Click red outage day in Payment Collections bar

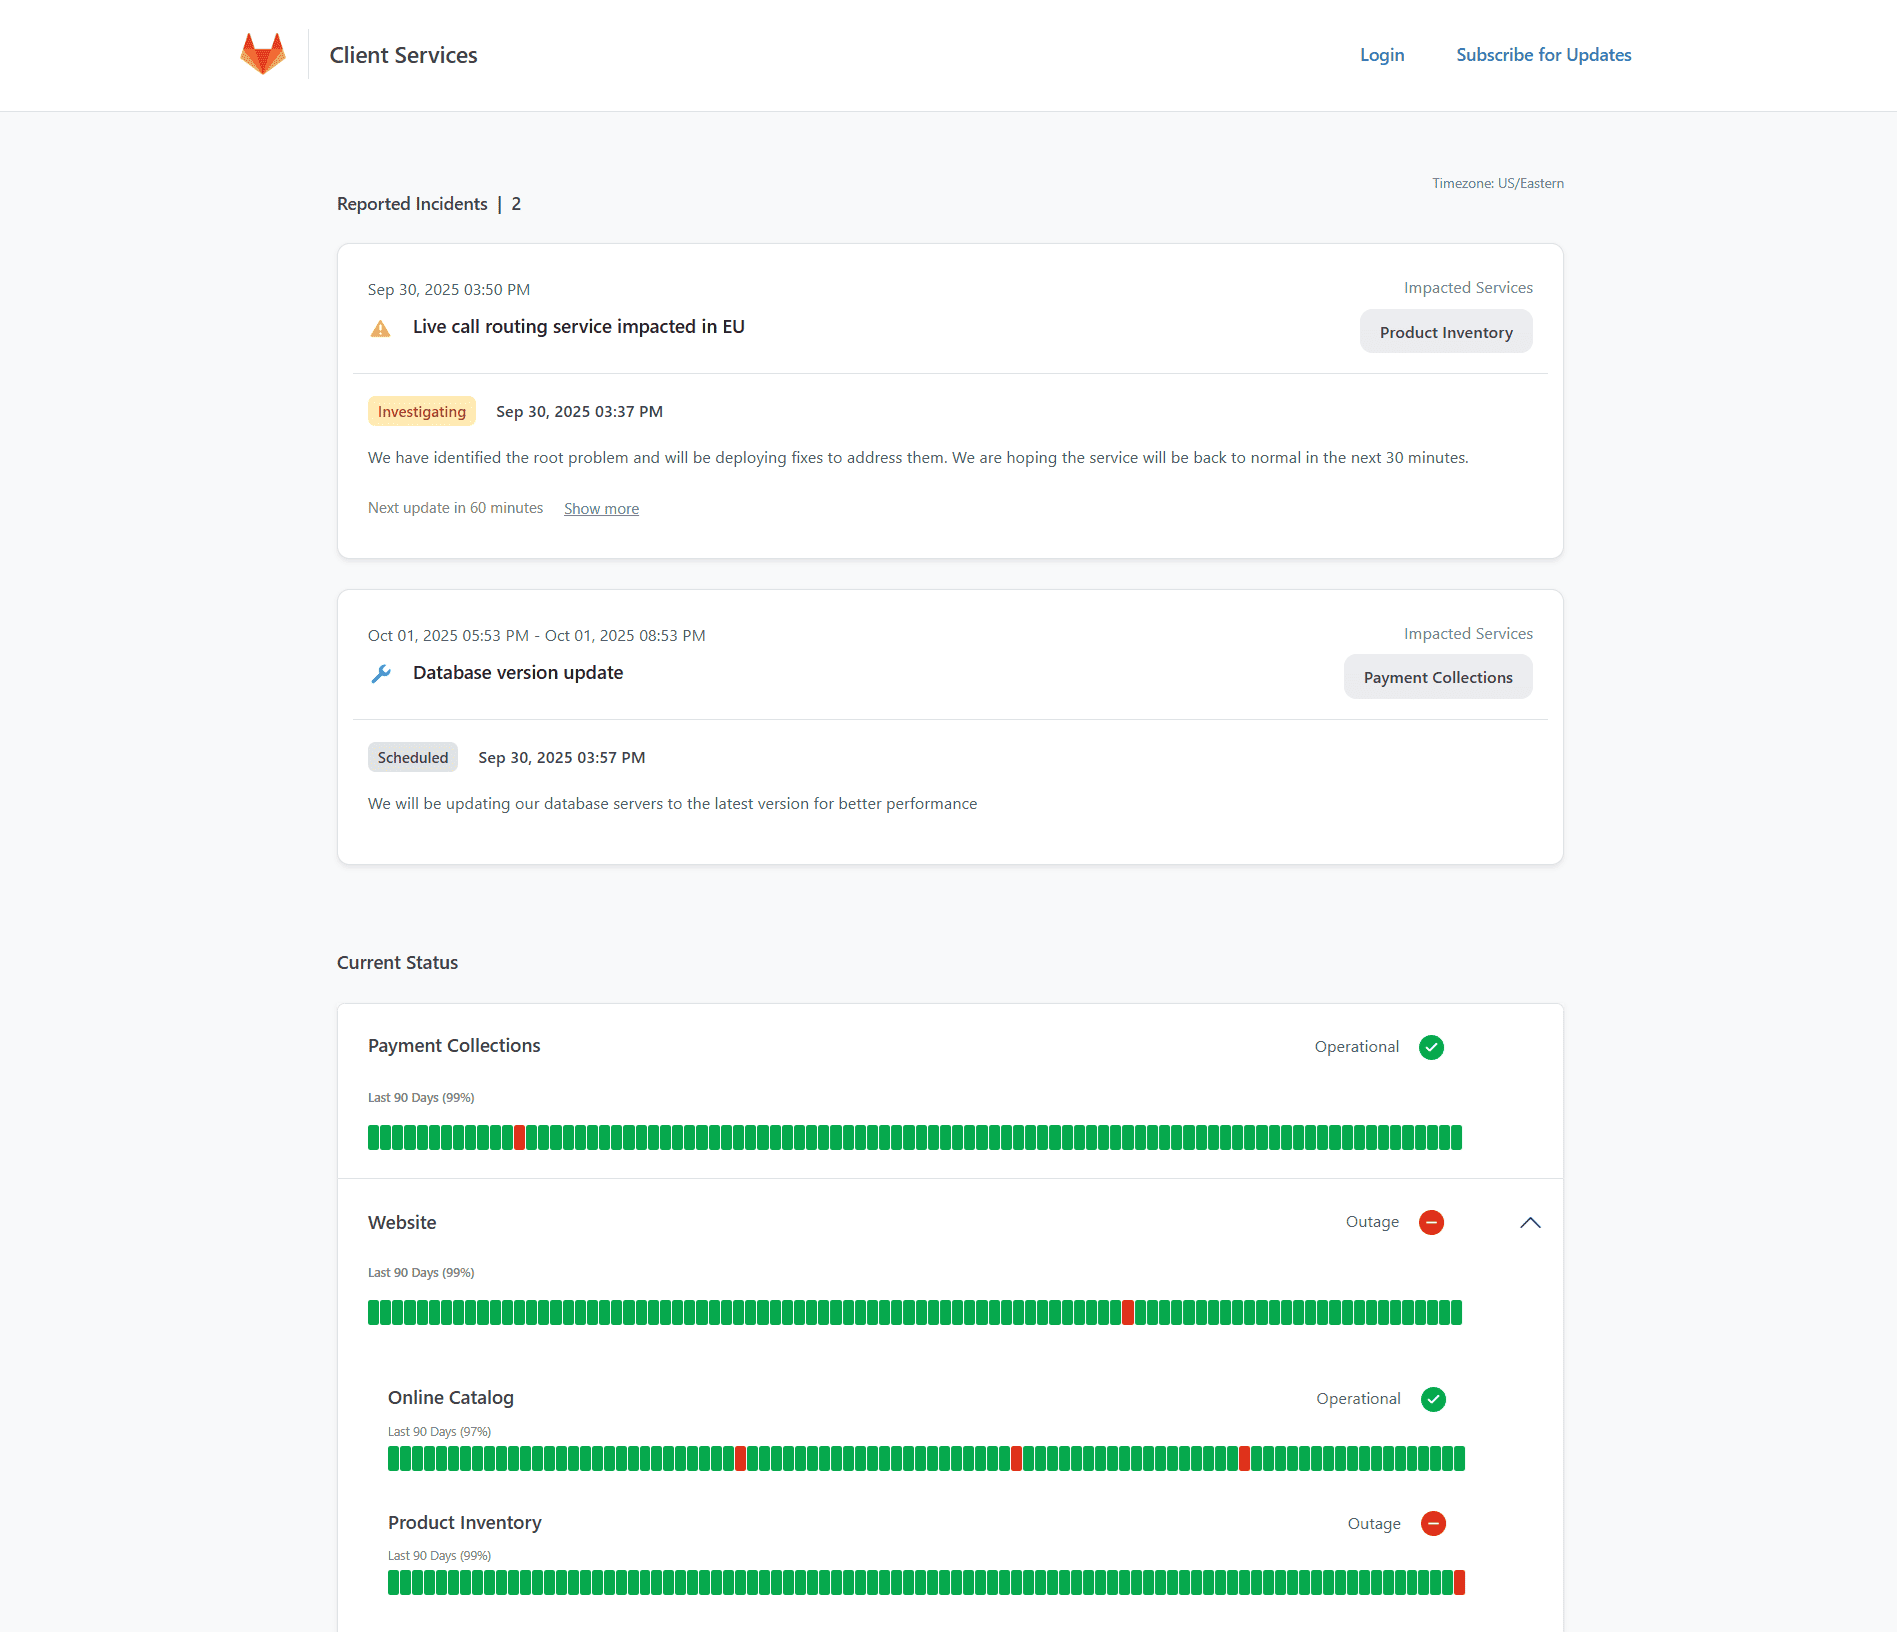(519, 1137)
